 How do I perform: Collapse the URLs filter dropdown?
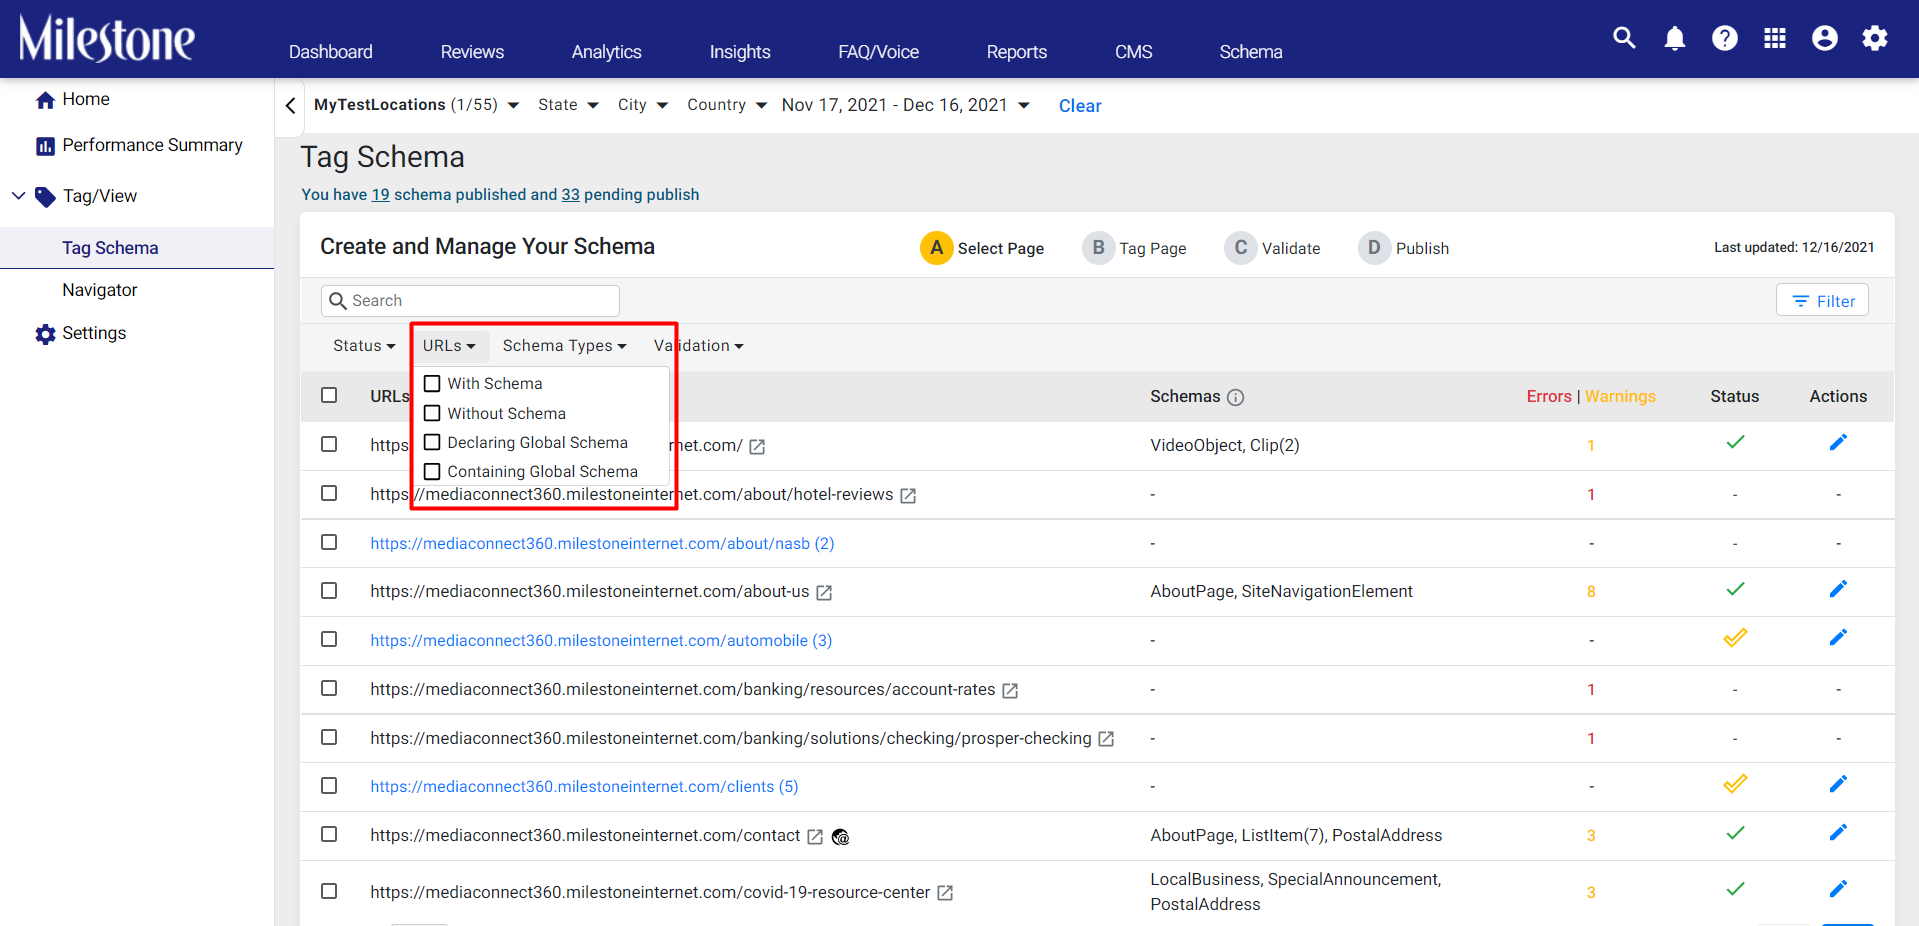449,346
